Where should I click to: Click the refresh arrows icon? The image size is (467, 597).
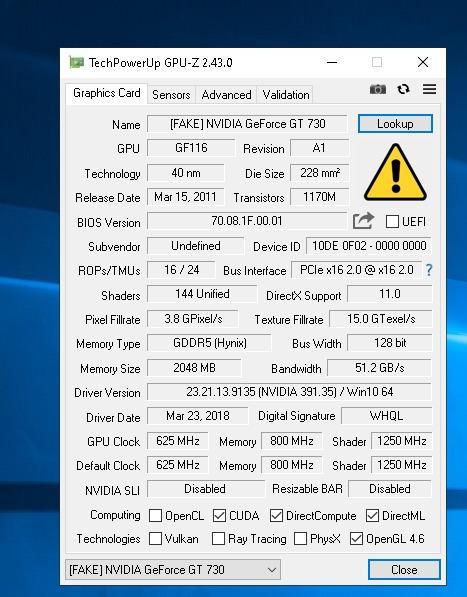403,89
